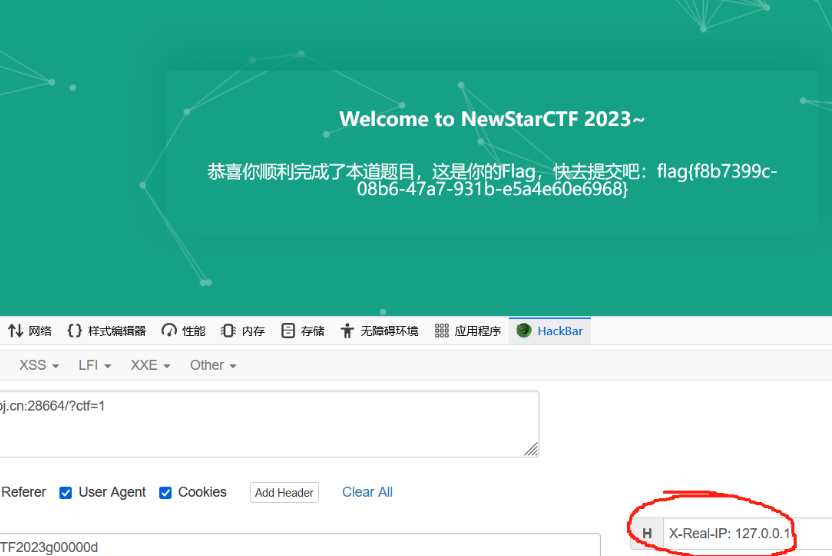Viewport: 832px width, 556px height.
Task: Open the Other dropdown menu
Action: (x=213, y=365)
